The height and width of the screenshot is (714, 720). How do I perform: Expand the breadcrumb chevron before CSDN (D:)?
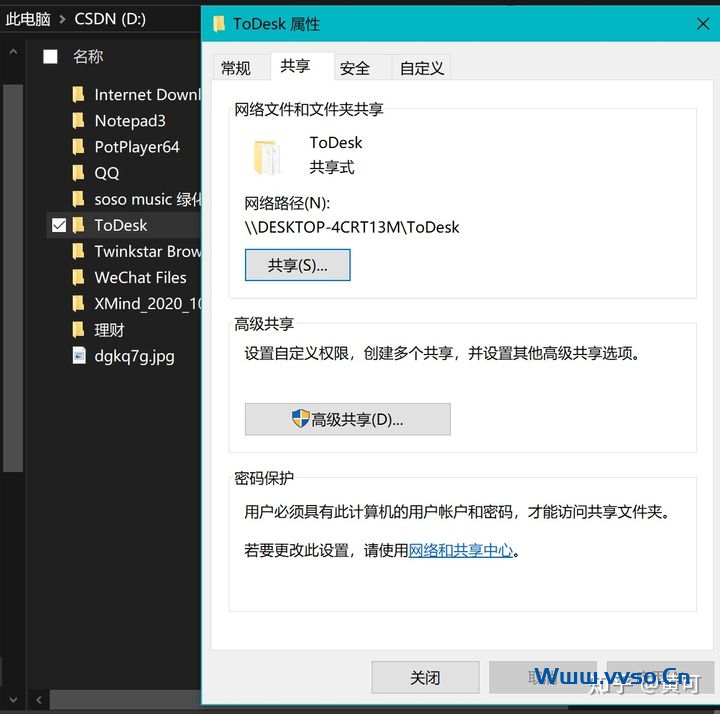tap(60, 18)
